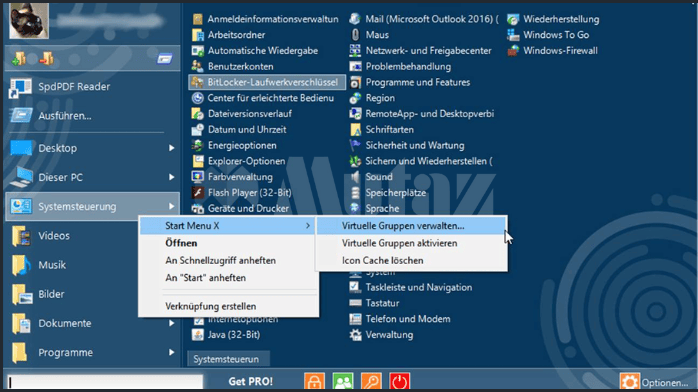Click the Energieoptionen icon

(x=198, y=145)
